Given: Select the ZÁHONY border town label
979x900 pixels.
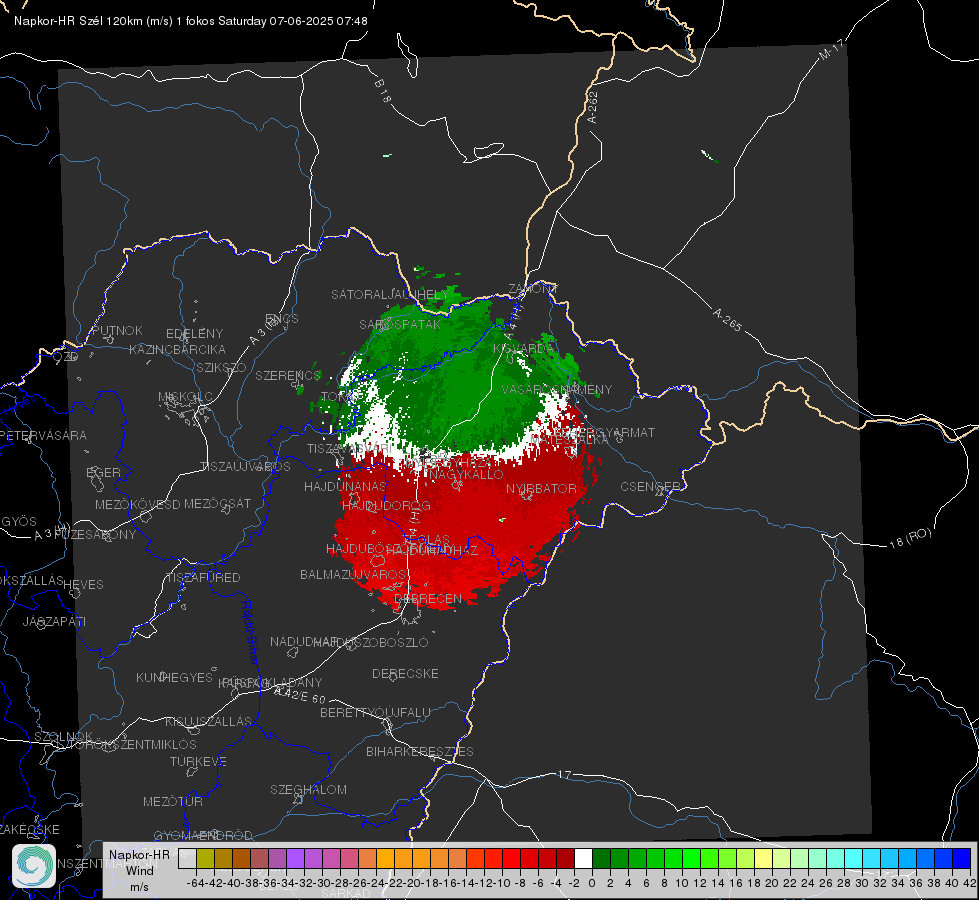Looking at the screenshot, I should click(x=533, y=289).
